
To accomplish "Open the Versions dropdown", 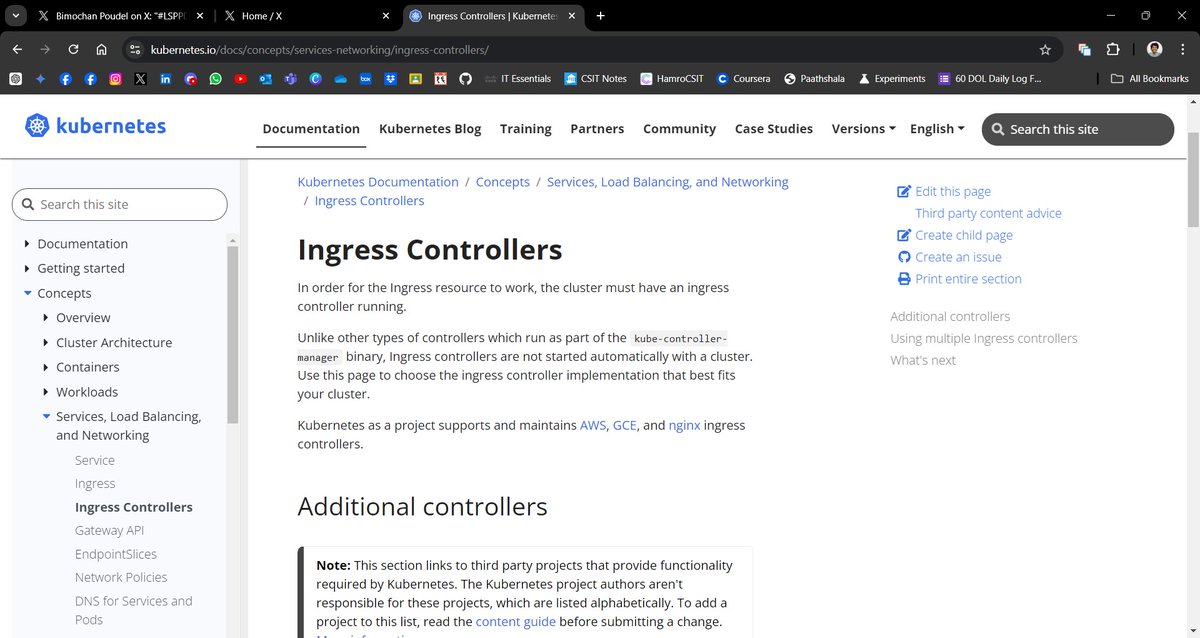I will click(x=863, y=129).
